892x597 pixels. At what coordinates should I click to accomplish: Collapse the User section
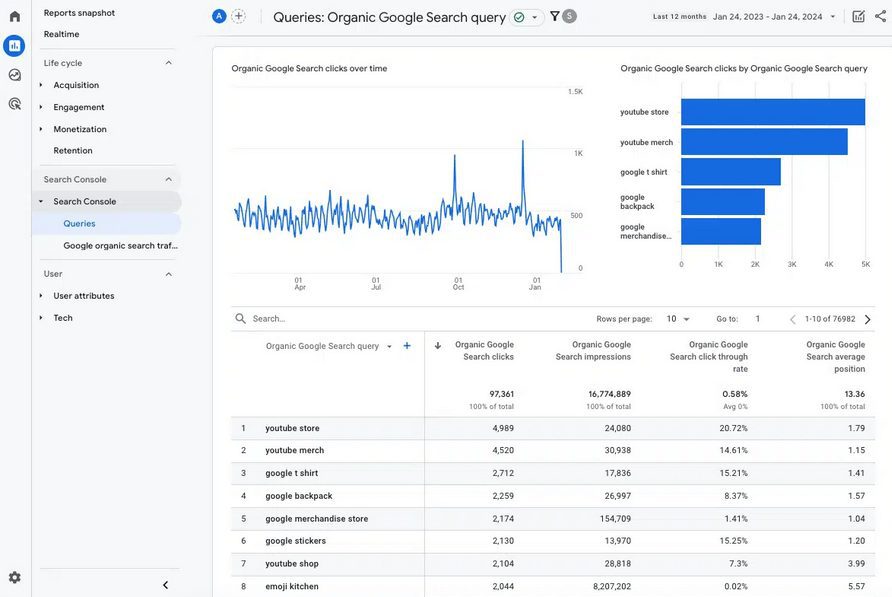click(x=168, y=274)
